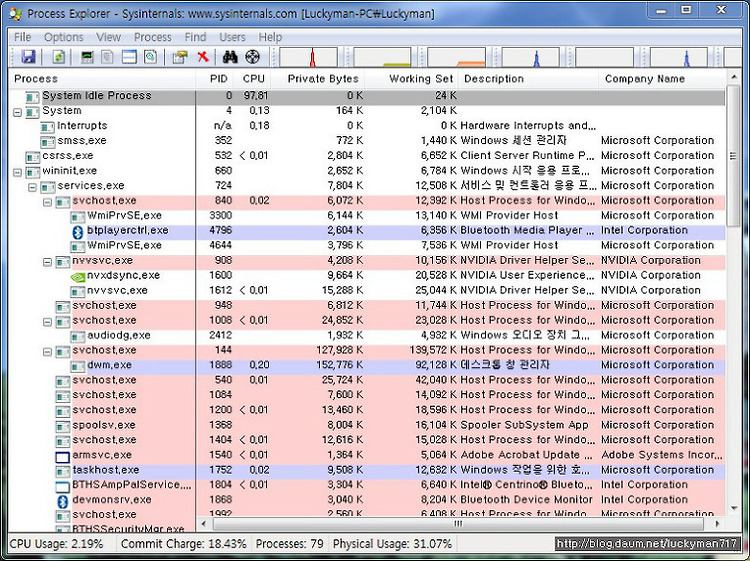Open the Options menu

[x=64, y=37]
